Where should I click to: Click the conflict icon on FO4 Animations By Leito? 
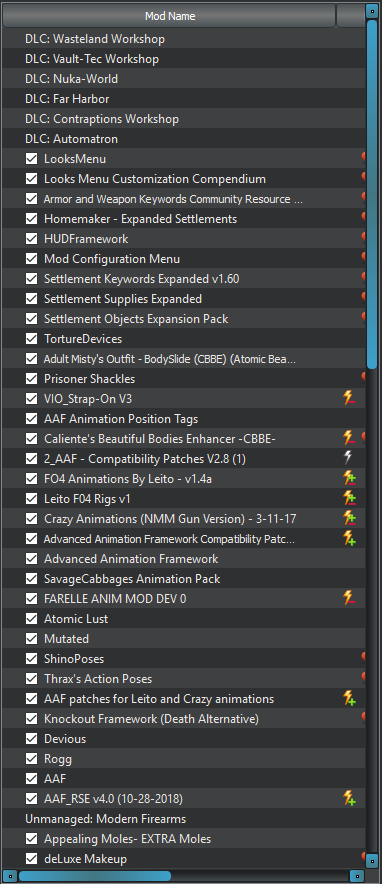coord(349,479)
